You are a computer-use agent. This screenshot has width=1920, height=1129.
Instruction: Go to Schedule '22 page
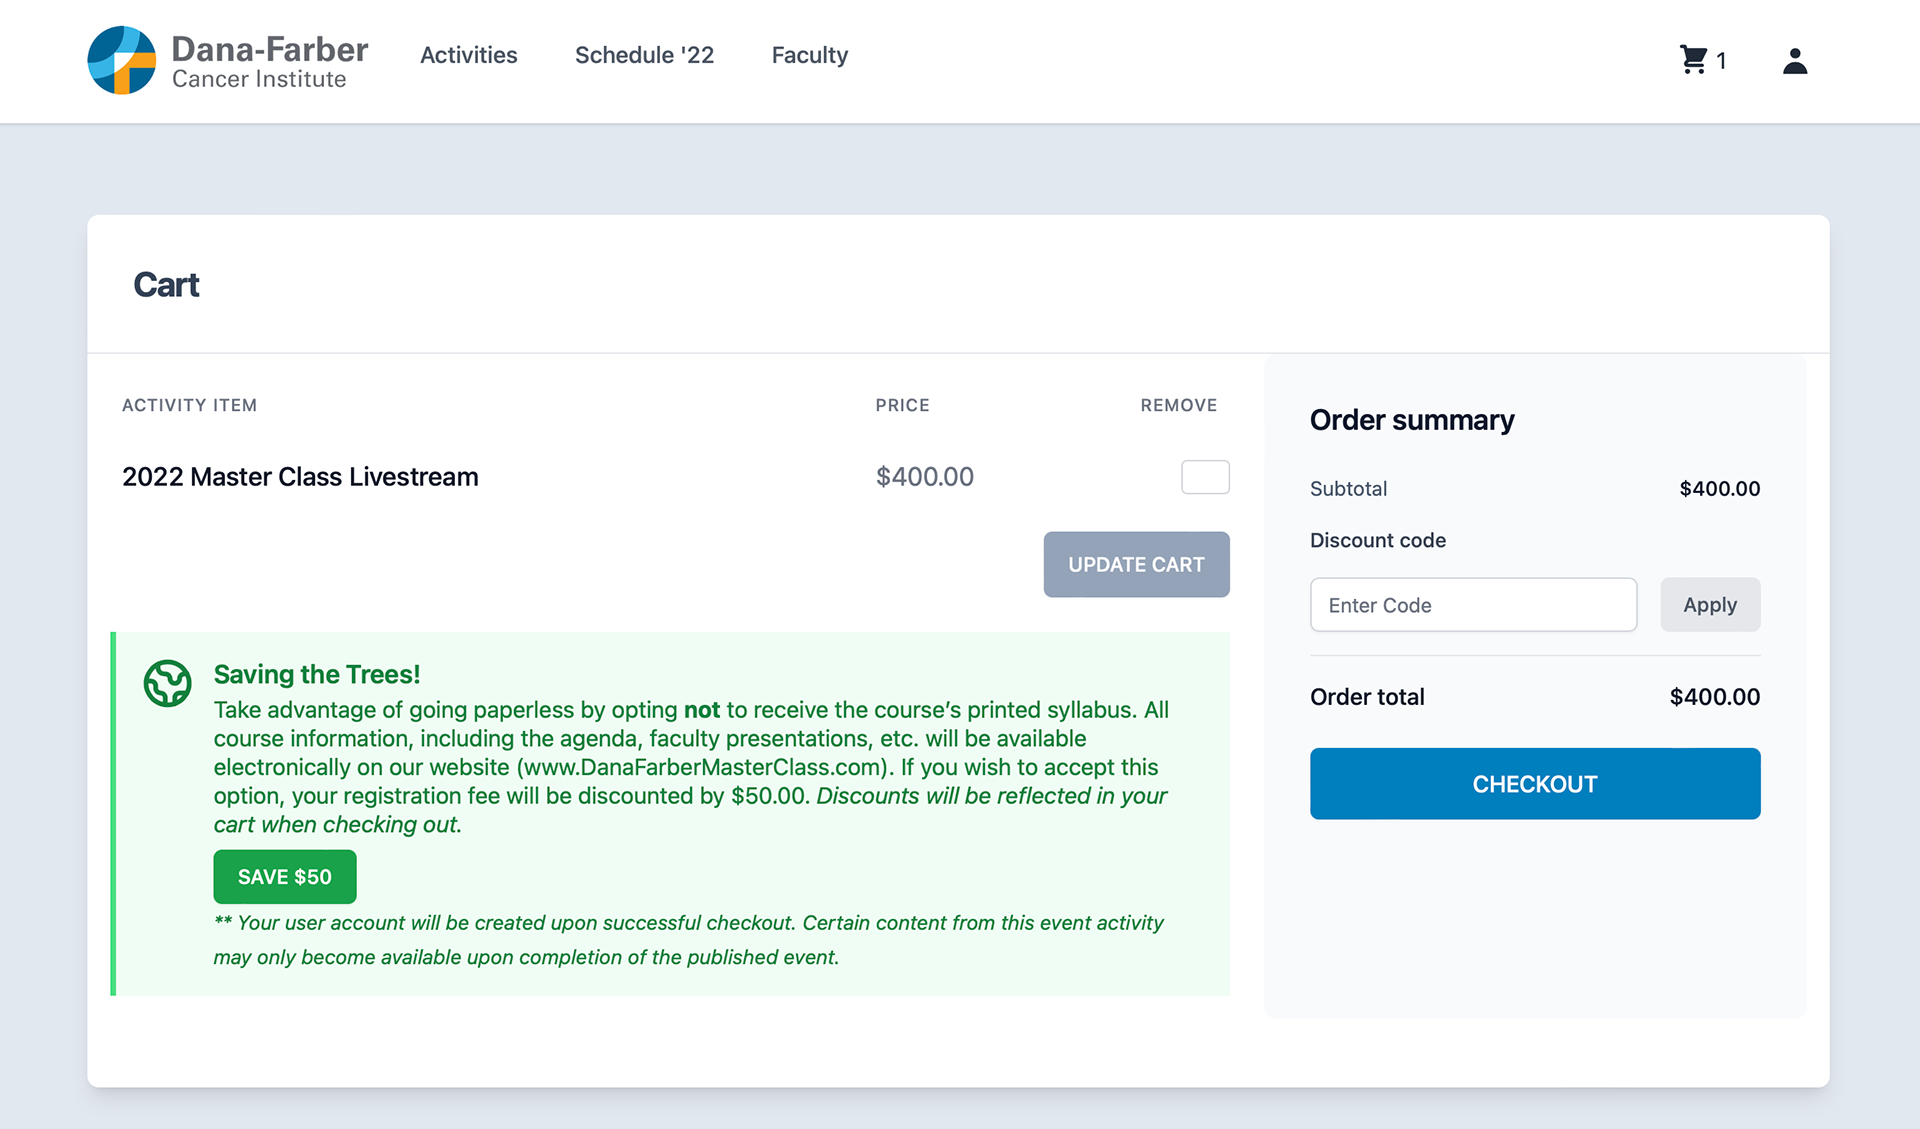tap(644, 55)
